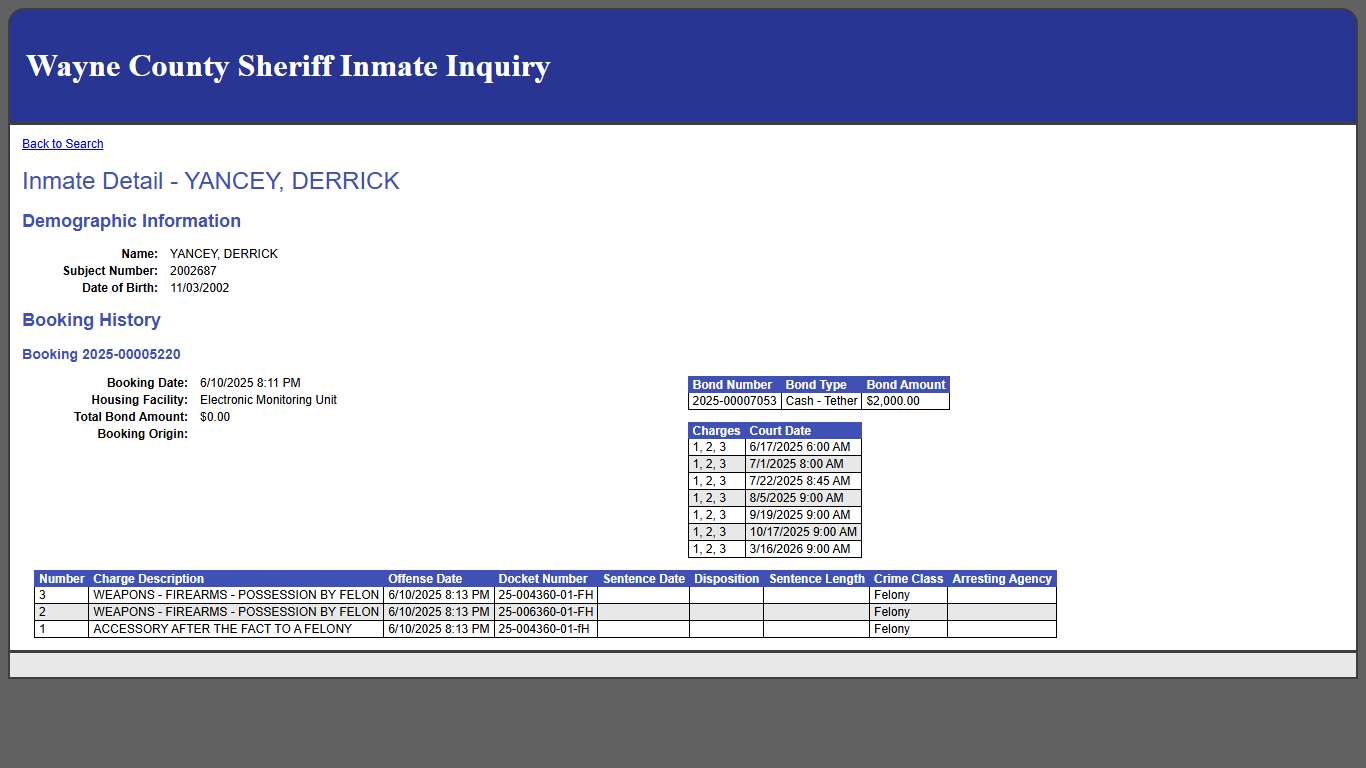The image size is (1366, 768).
Task: Click the $2,000.00 bond amount
Action: point(906,401)
